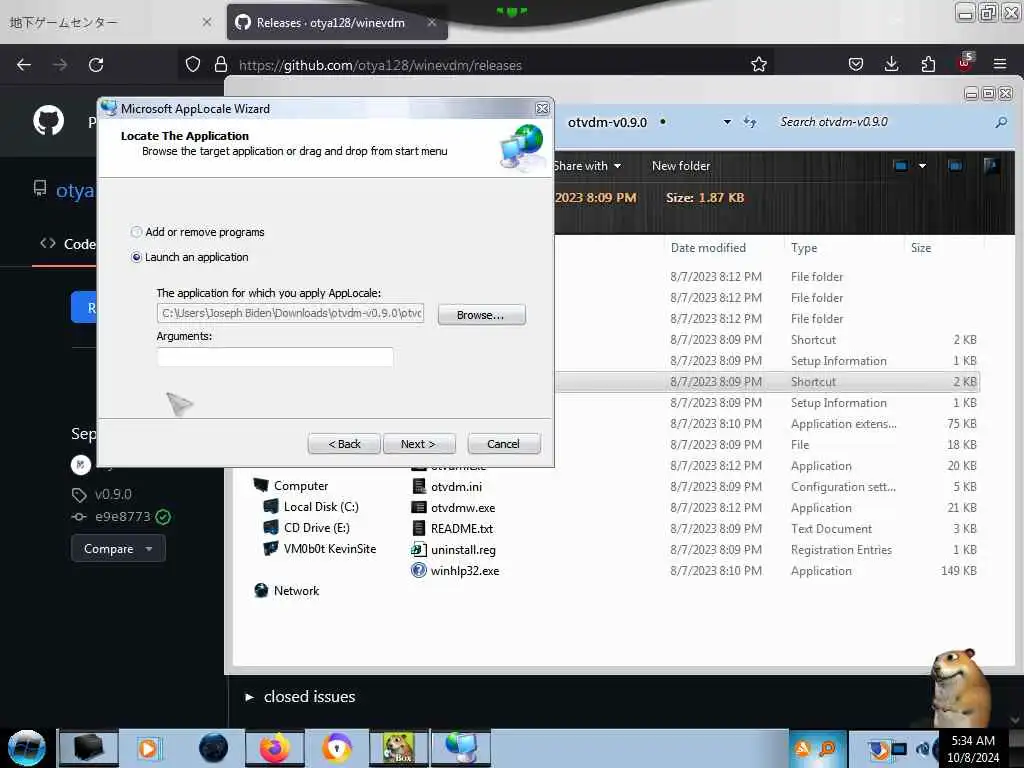
Task: Click the 149 KB size cell
Action: point(959,571)
